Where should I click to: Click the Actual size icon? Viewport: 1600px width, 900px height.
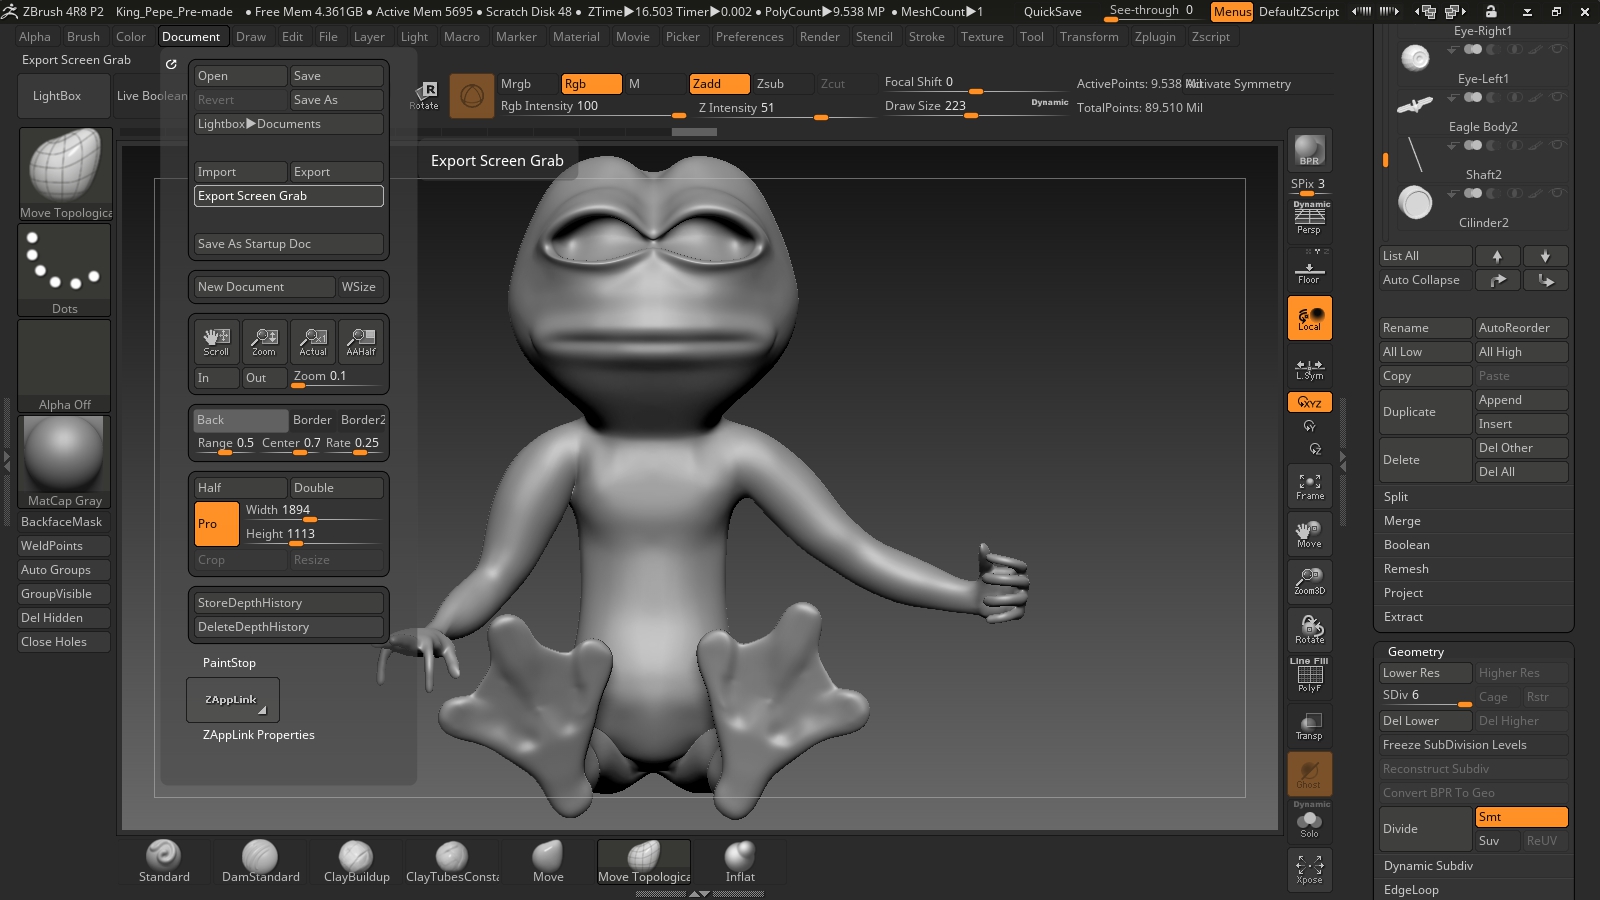(x=313, y=342)
